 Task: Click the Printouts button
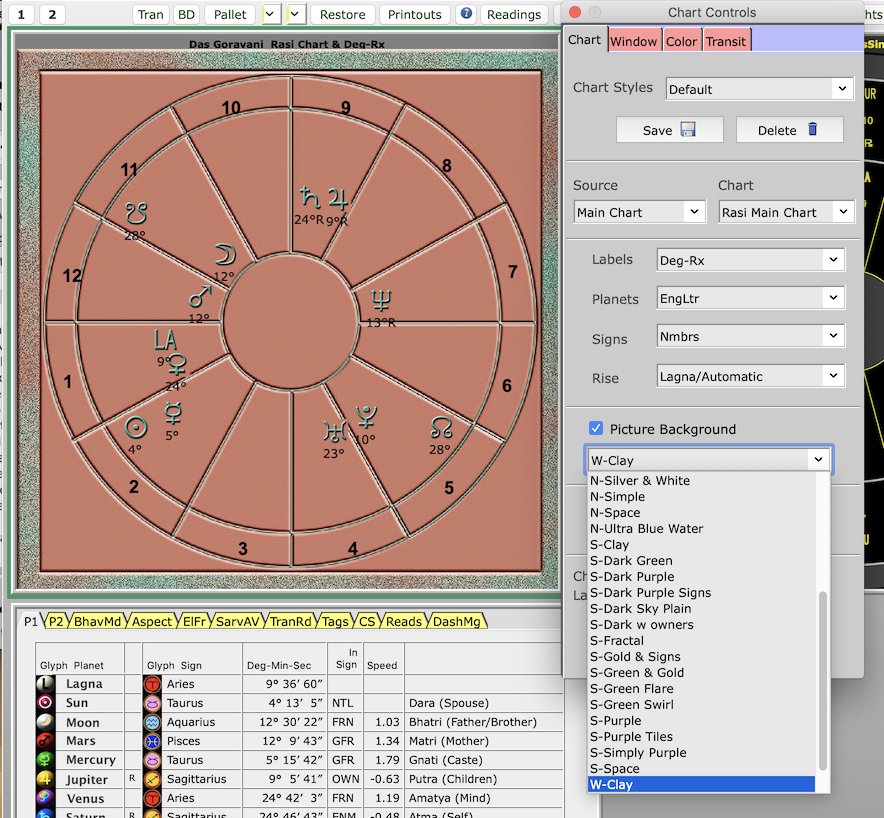414,14
